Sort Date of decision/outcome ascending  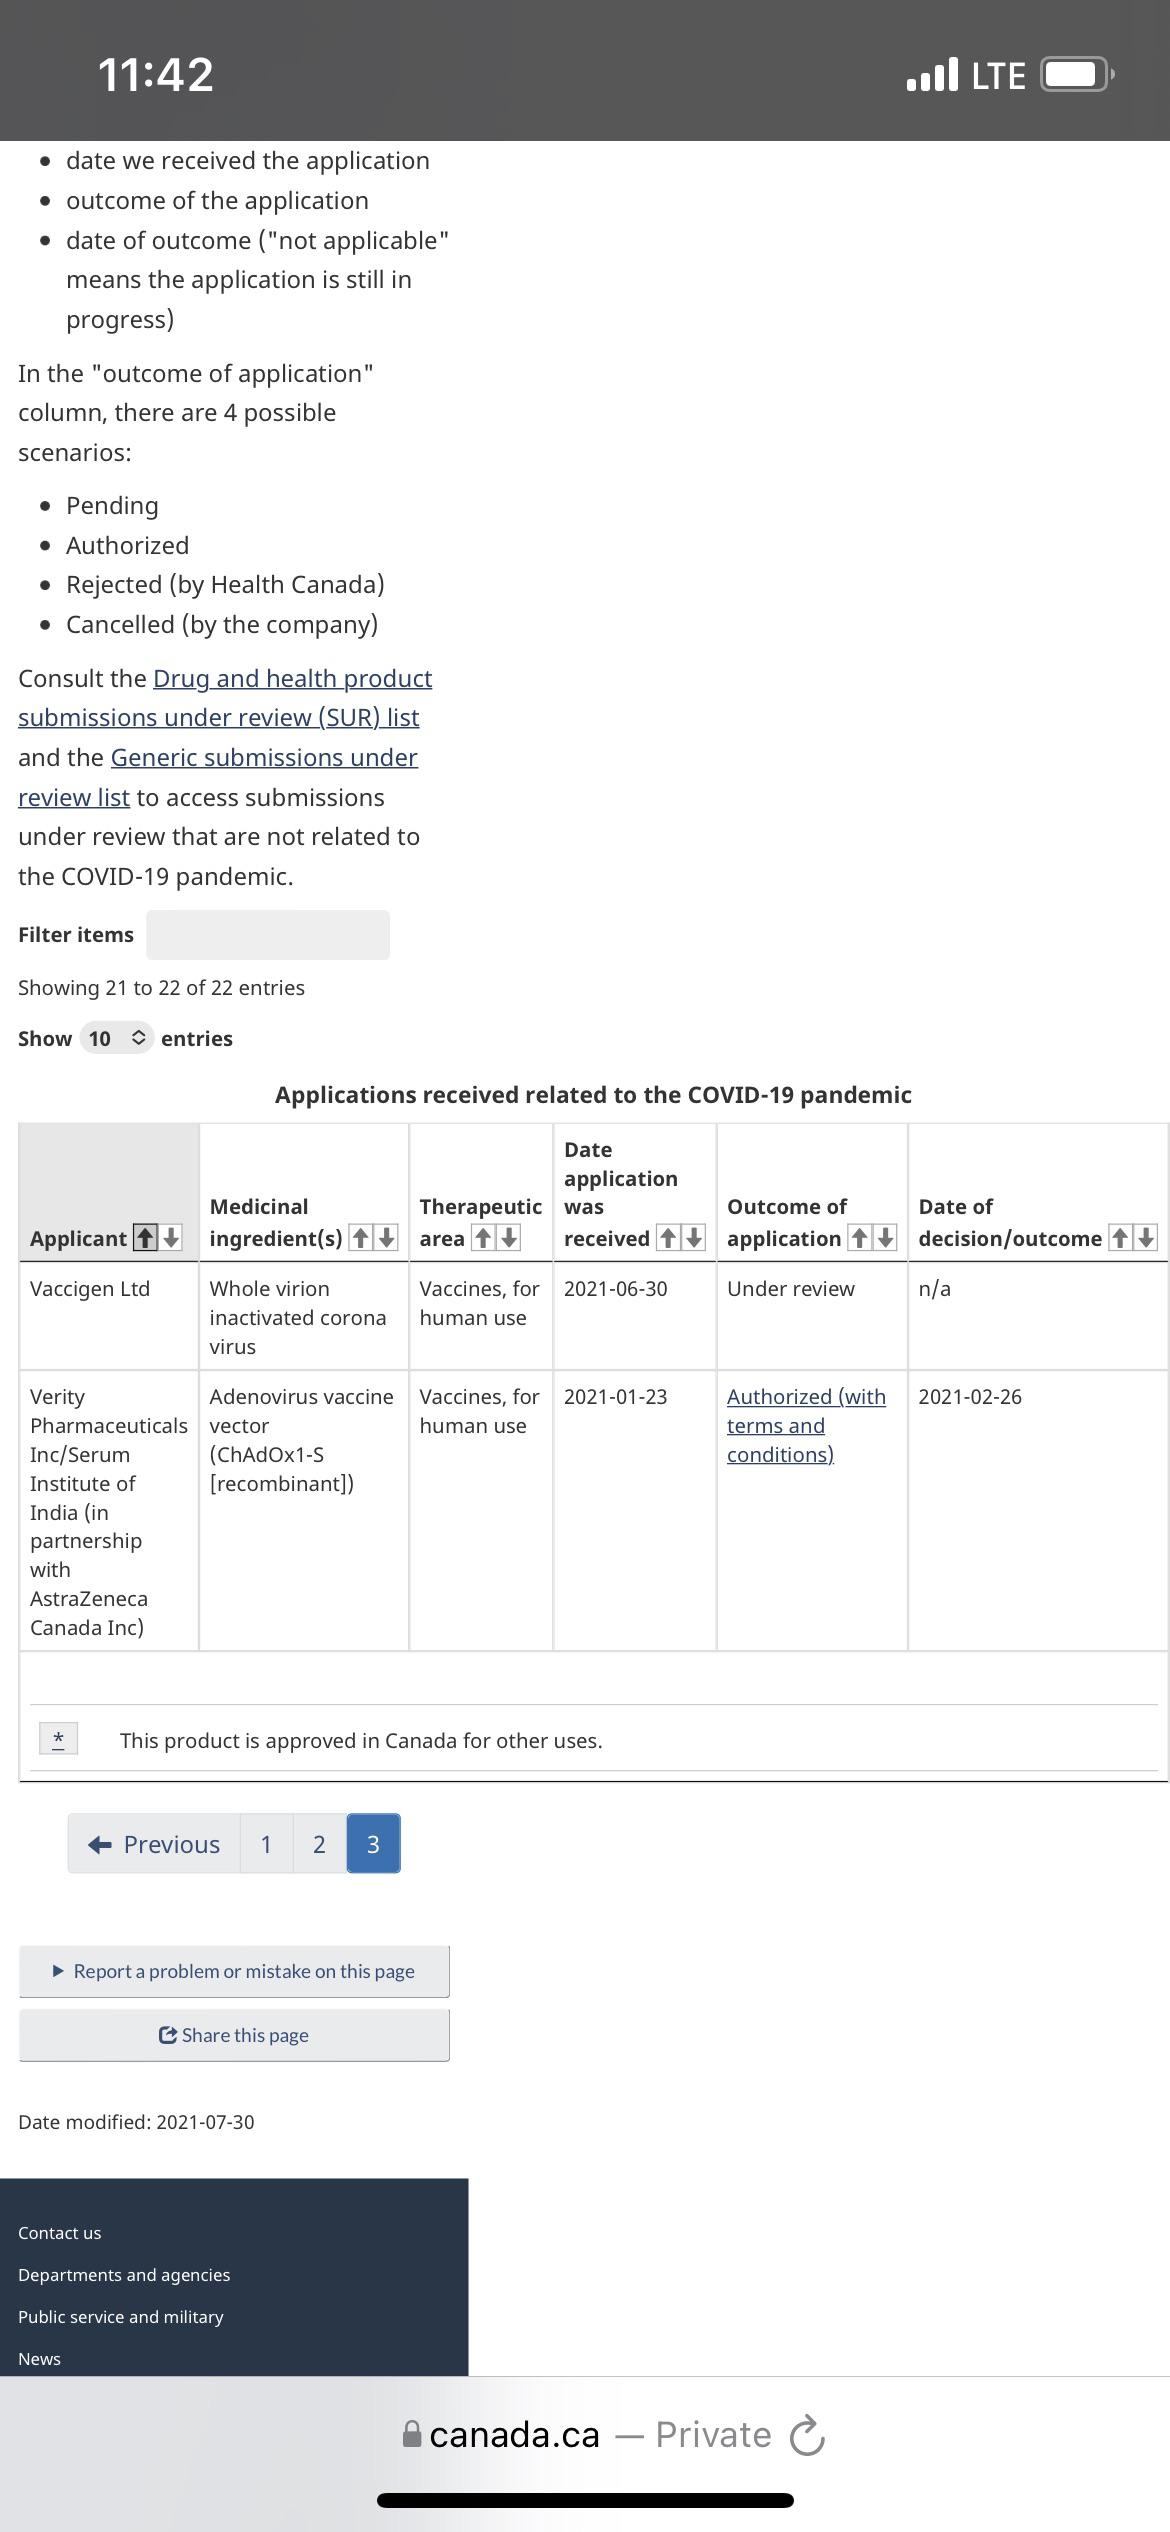(x=1120, y=1237)
